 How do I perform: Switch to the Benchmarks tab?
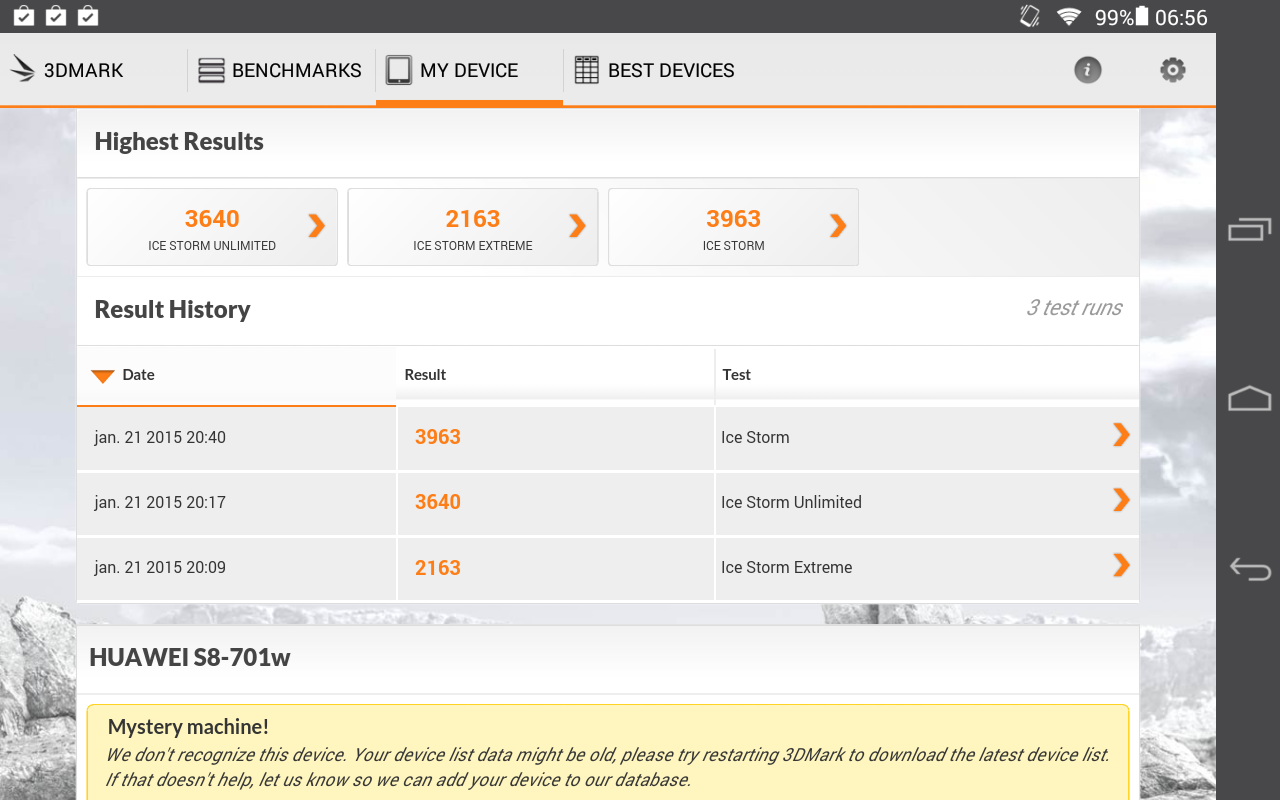280,70
